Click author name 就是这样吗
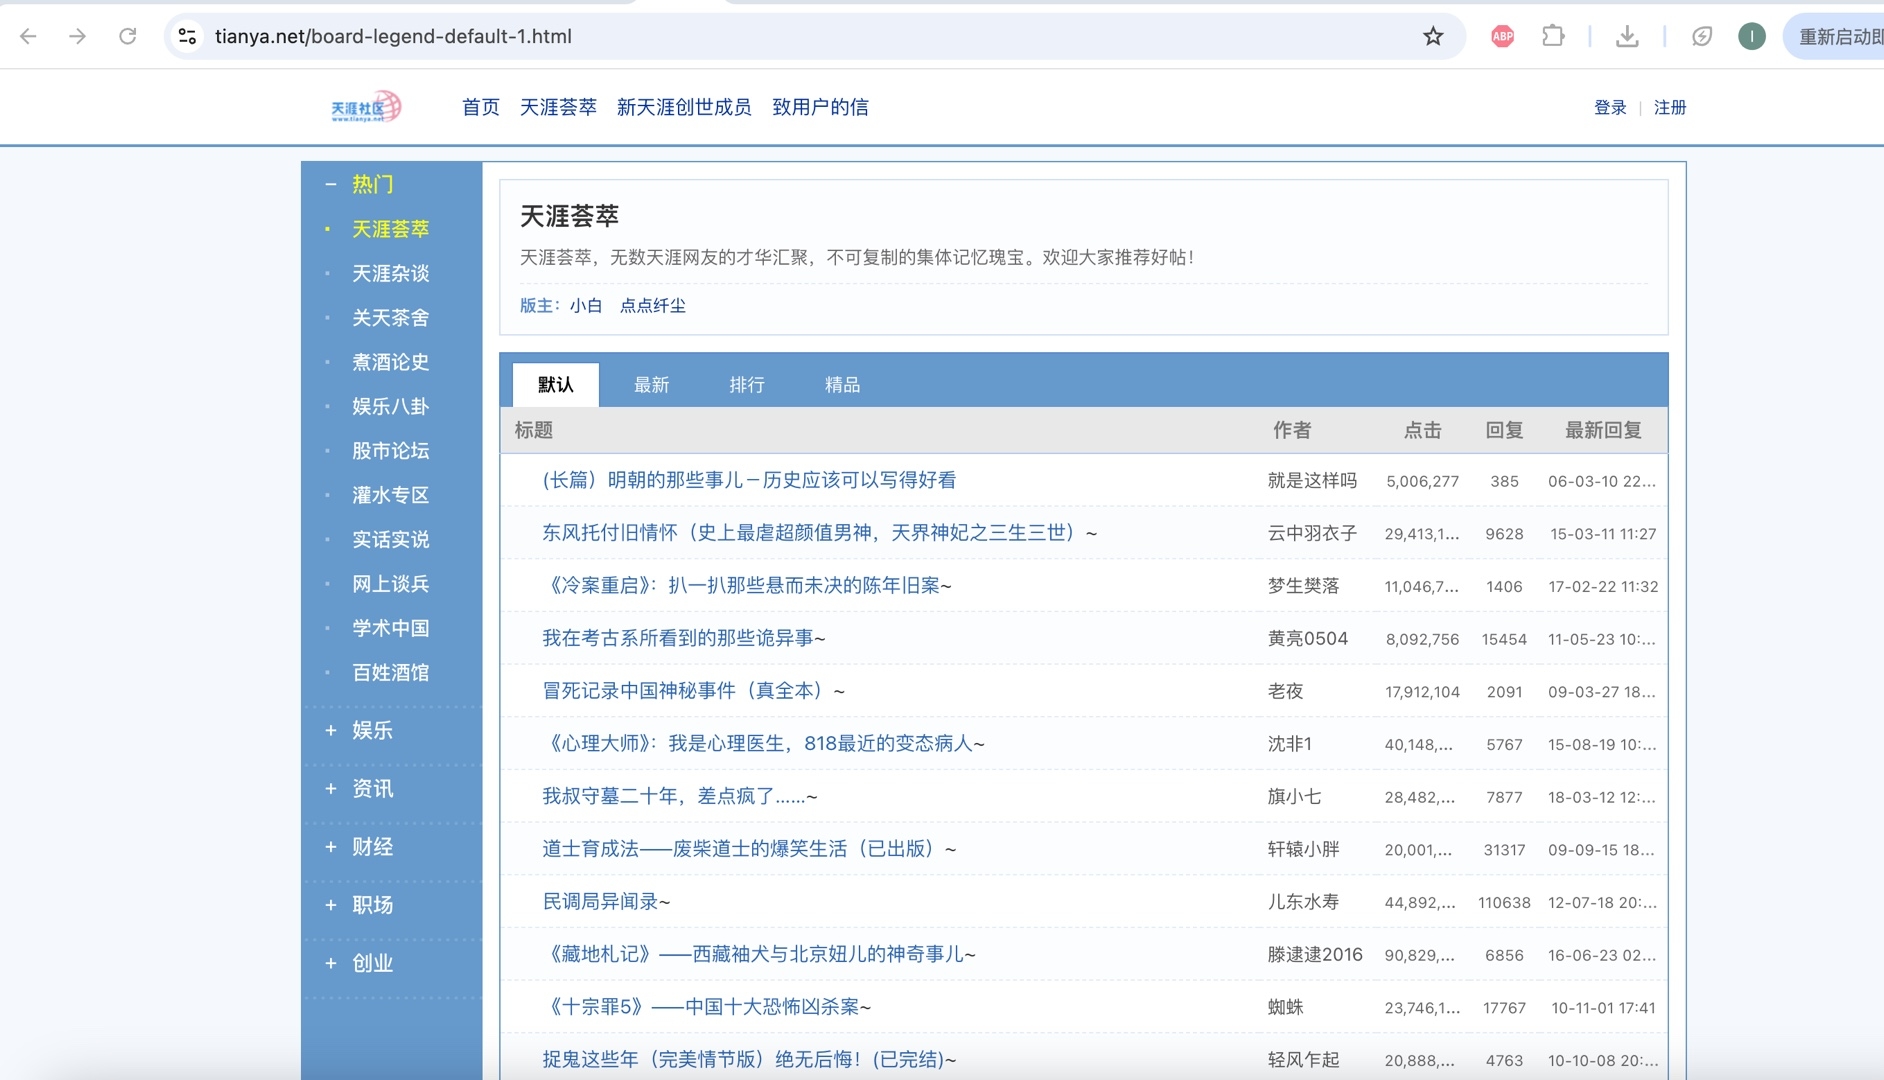The width and height of the screenshot is (1884, 1080). click(1312, 480)
